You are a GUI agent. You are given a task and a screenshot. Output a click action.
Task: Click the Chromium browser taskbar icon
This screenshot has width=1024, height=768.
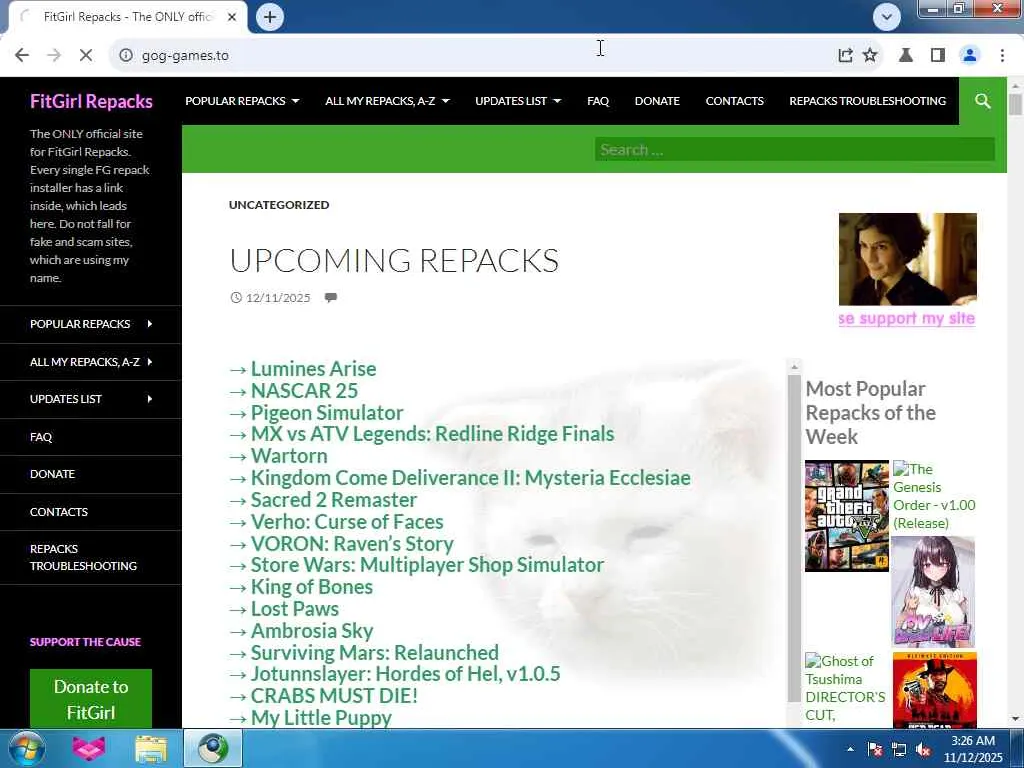tap(213, 748)
